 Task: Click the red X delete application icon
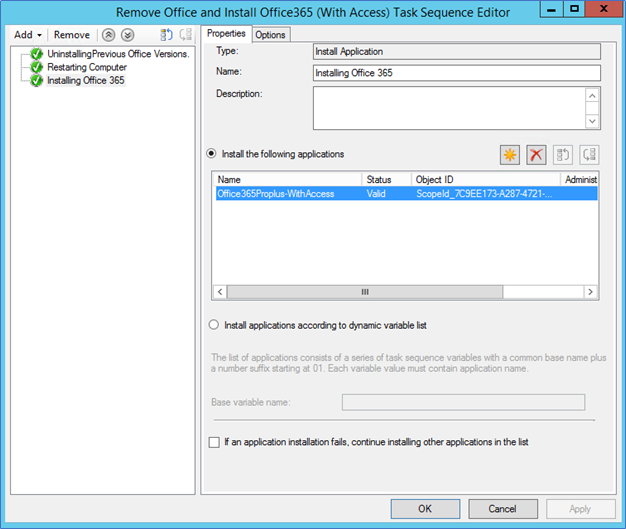536,155
